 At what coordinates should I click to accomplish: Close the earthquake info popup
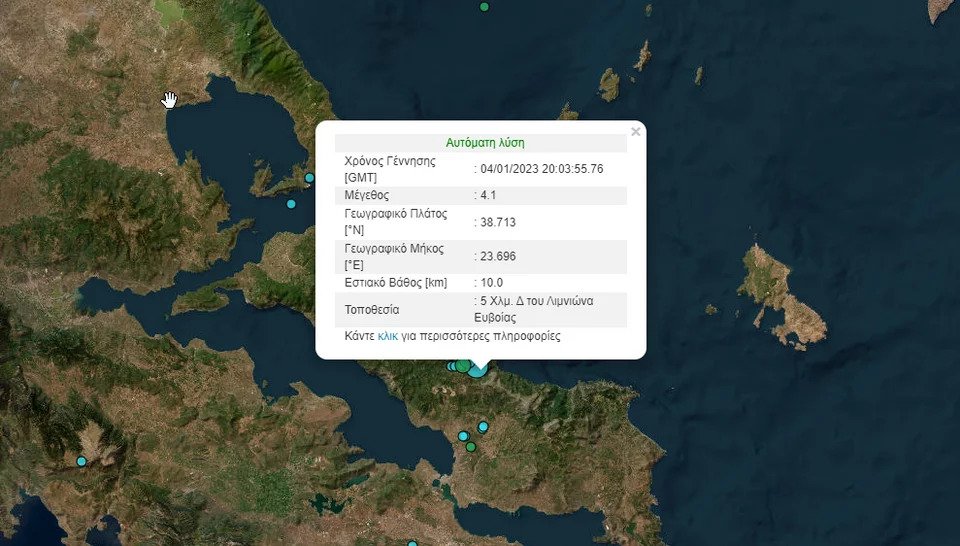tap(635, 132)
